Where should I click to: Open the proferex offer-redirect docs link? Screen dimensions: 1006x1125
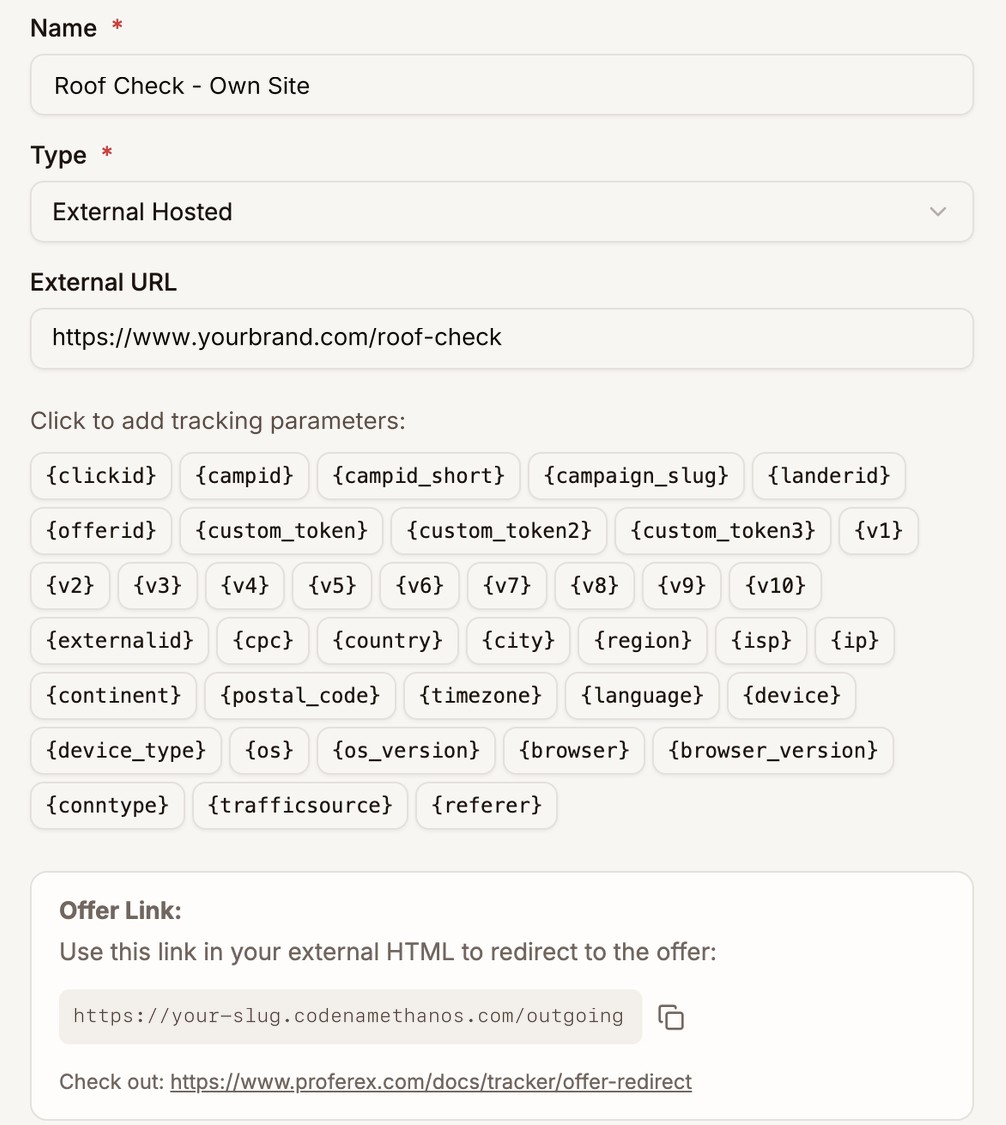[431, 1081]
